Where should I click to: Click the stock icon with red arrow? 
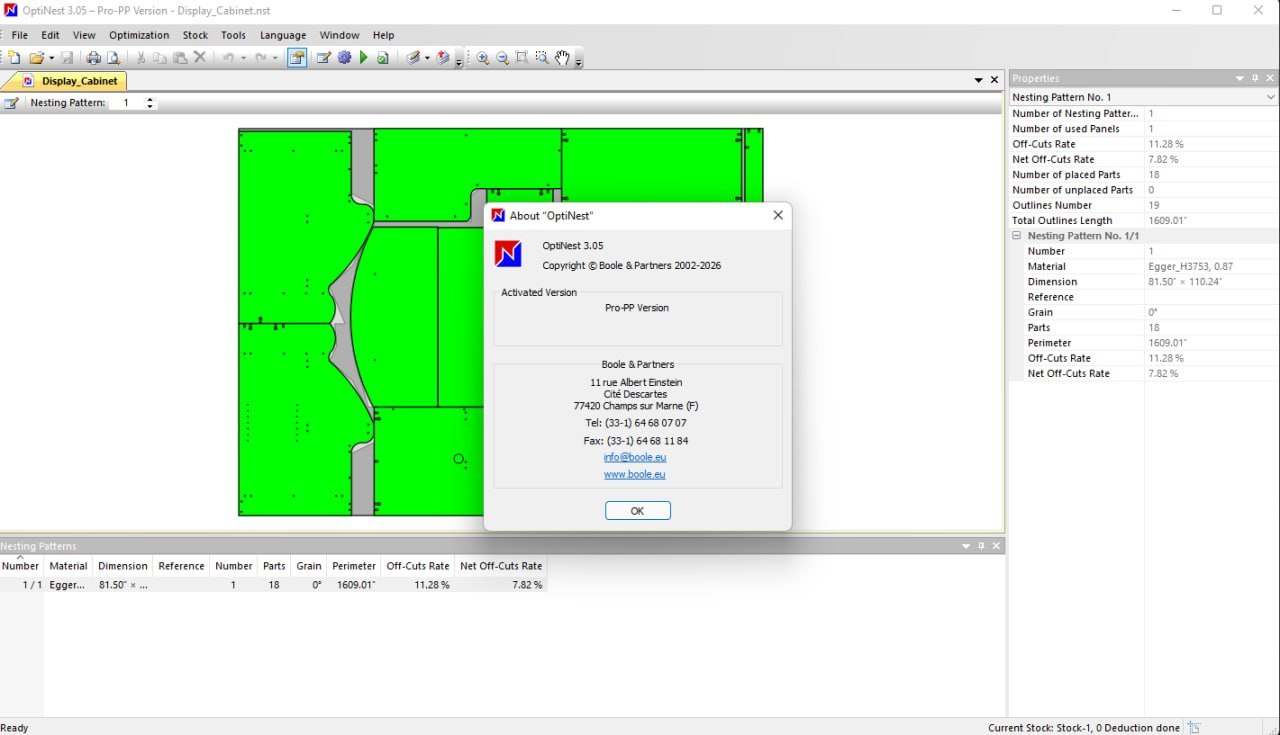443,58
